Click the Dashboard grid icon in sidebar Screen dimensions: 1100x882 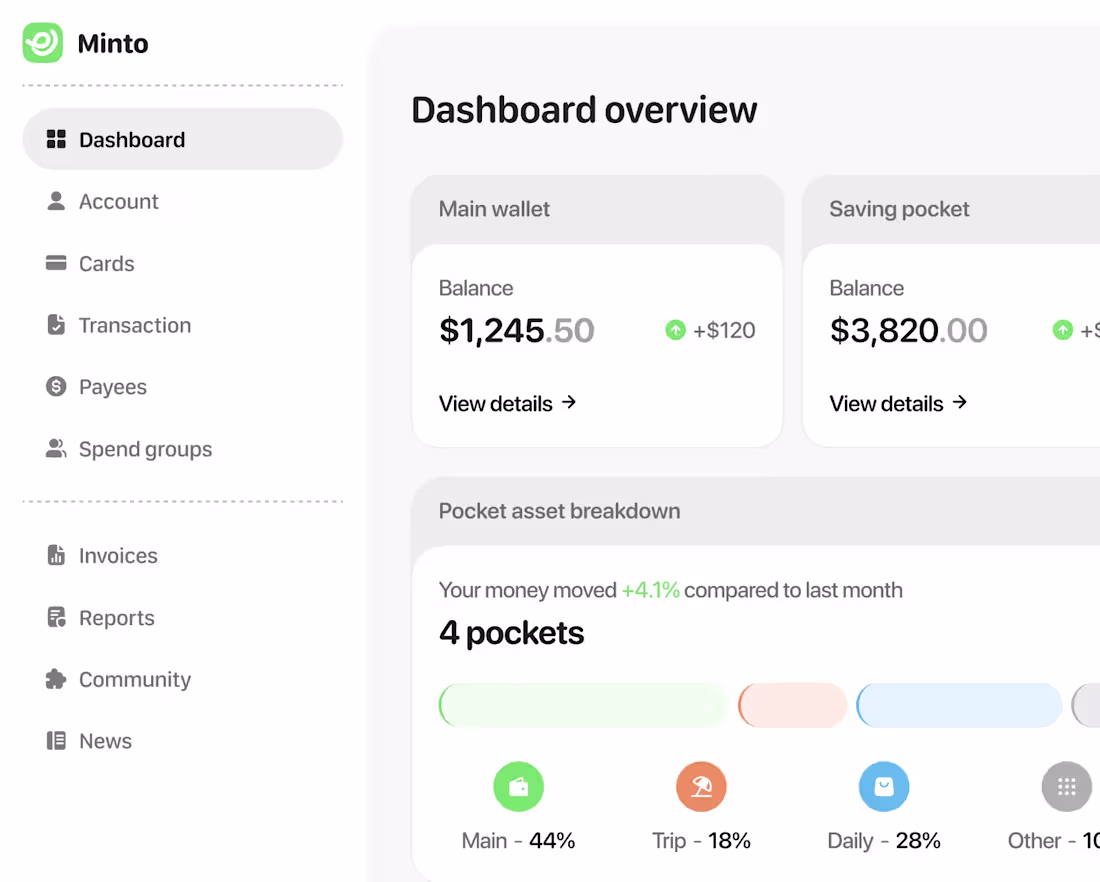pos(56,140)
